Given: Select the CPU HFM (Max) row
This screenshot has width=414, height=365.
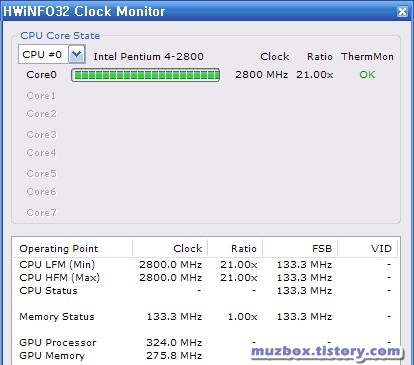Looking at the screenshot, I should (205, 278).
